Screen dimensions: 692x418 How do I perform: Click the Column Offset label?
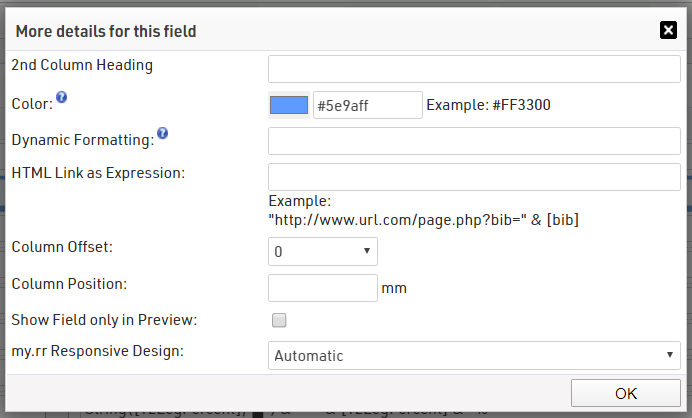coord(61,246)
